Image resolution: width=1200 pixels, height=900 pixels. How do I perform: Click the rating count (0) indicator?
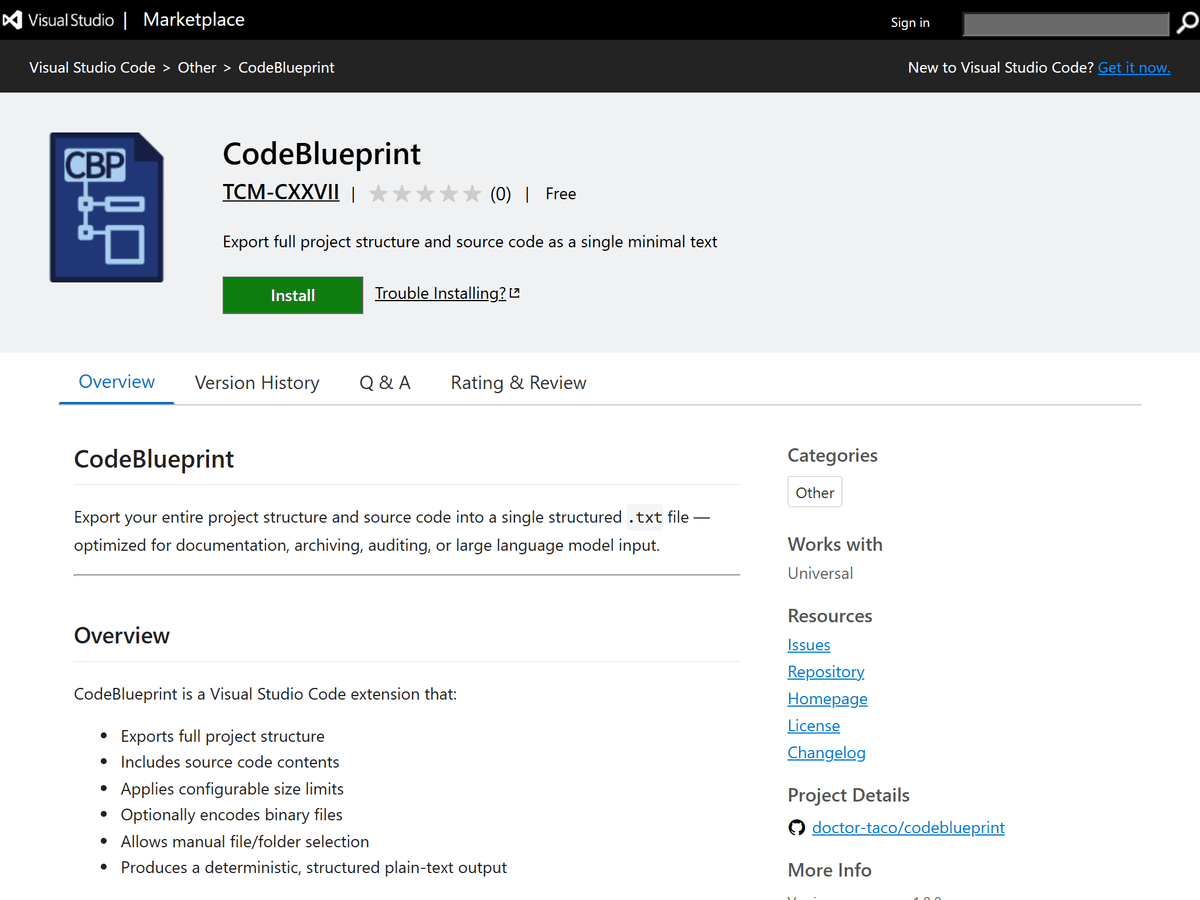(500, 193)
